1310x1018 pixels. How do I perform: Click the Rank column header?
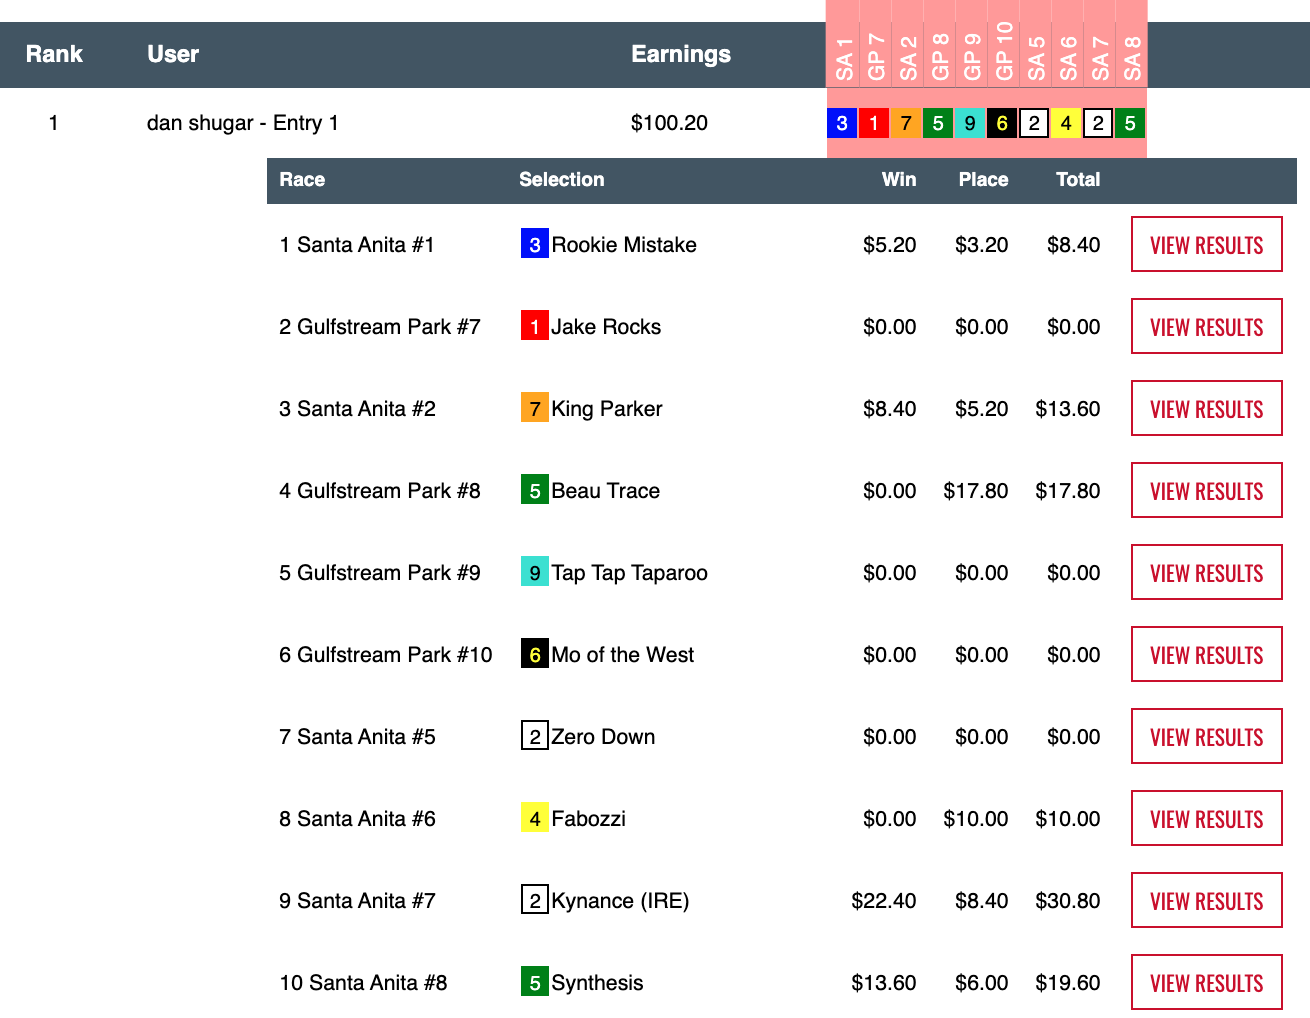[54, 54]
